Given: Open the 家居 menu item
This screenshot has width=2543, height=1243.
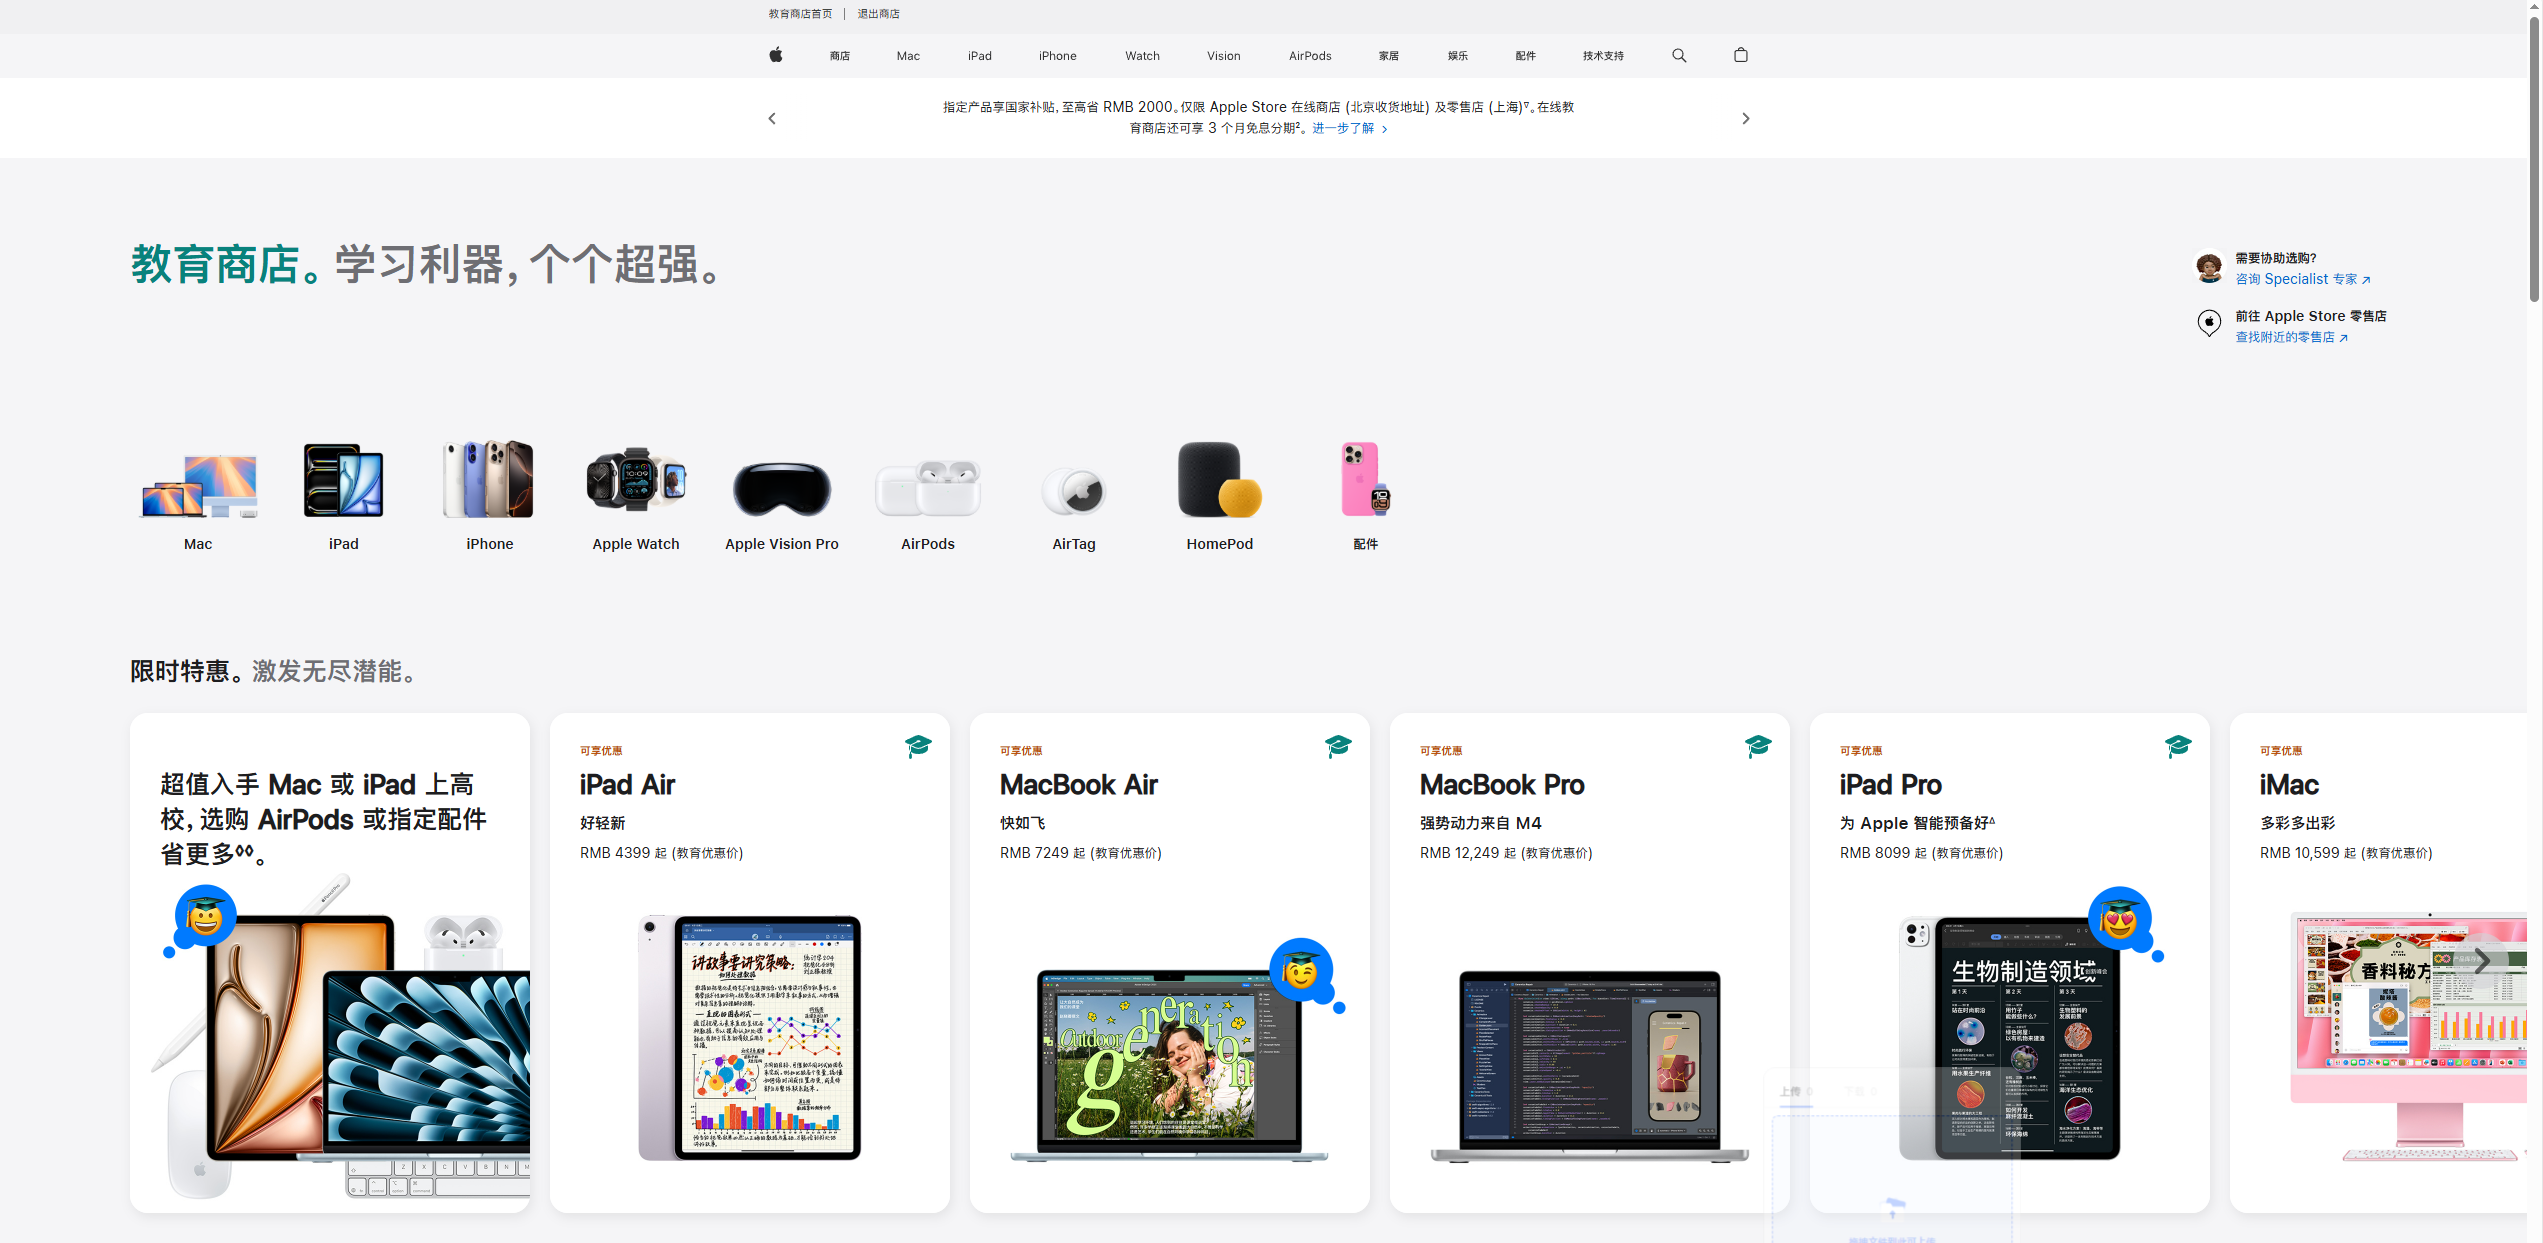Looking at the screenshot, I should tap(1389, 56).
